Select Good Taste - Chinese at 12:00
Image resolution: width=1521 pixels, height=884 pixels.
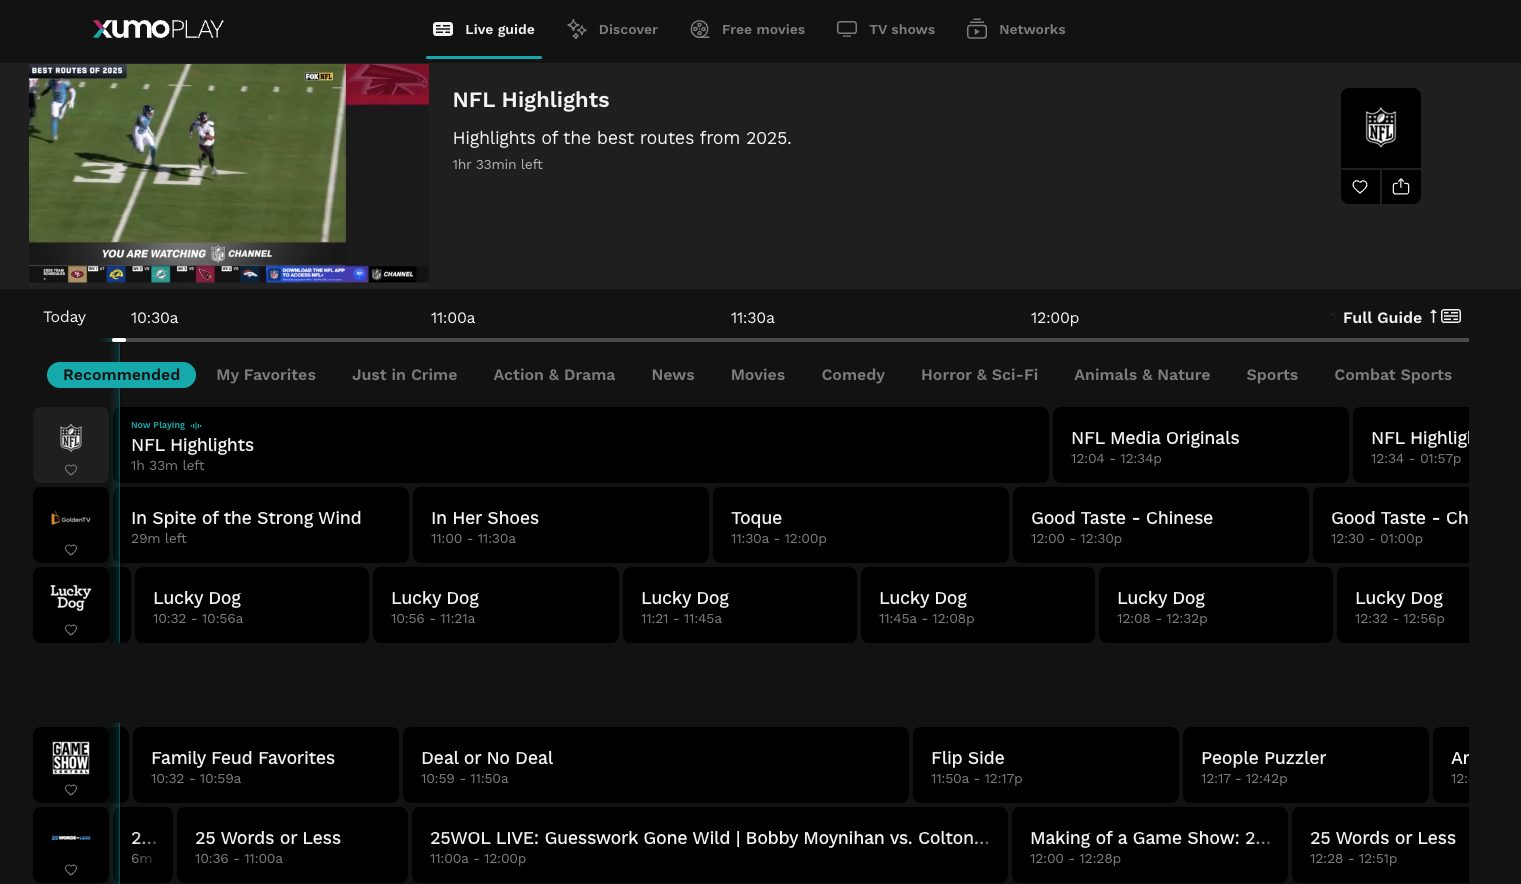(x=1161, y=525)
